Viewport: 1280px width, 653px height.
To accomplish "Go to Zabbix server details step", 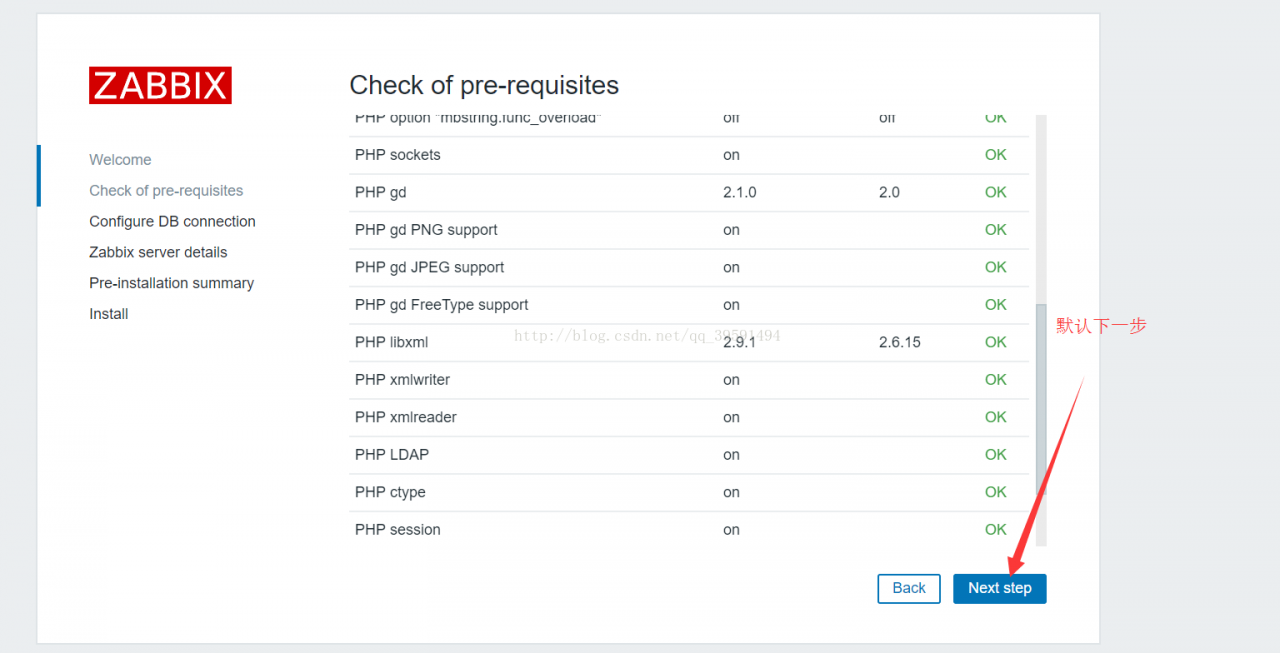I will 158,253.
